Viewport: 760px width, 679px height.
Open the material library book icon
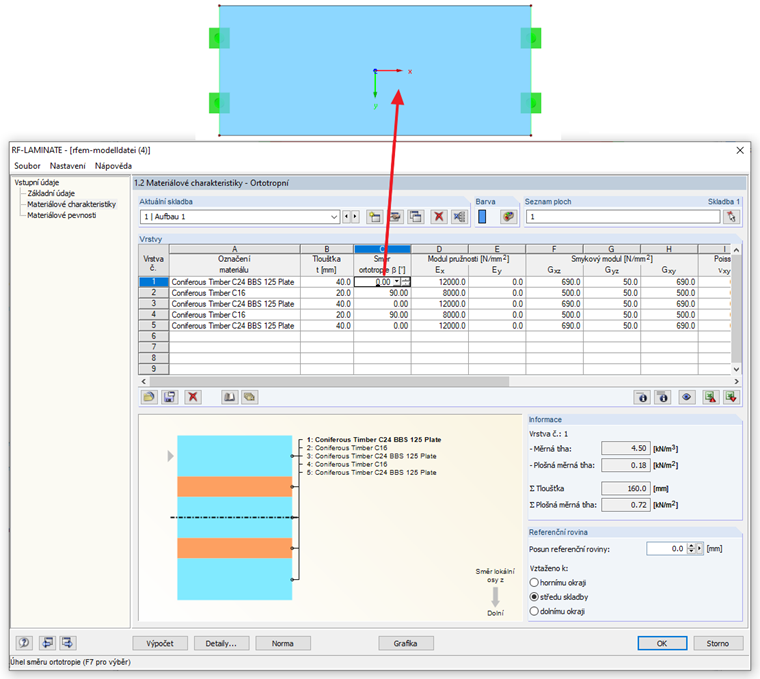click(x=229, y=397)
